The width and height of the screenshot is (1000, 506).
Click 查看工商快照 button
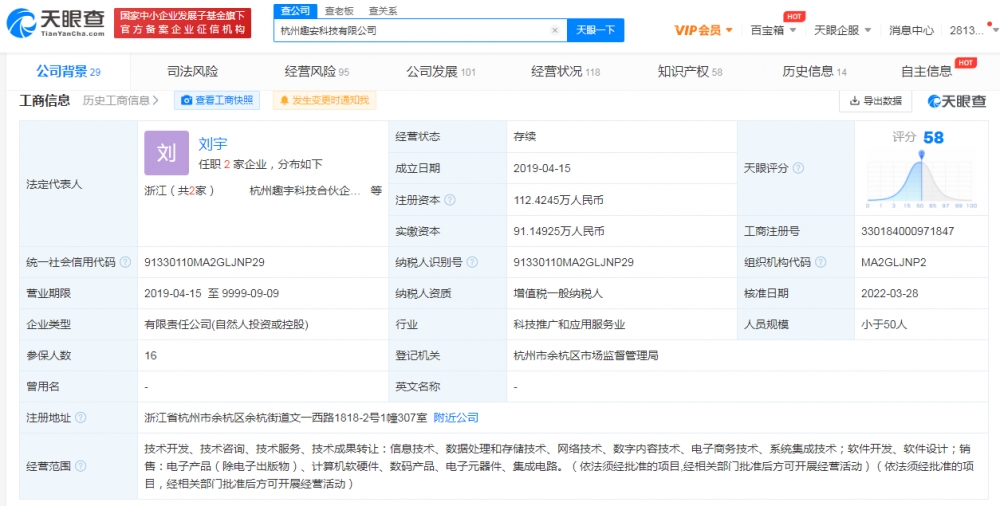[x=217, y=100]
